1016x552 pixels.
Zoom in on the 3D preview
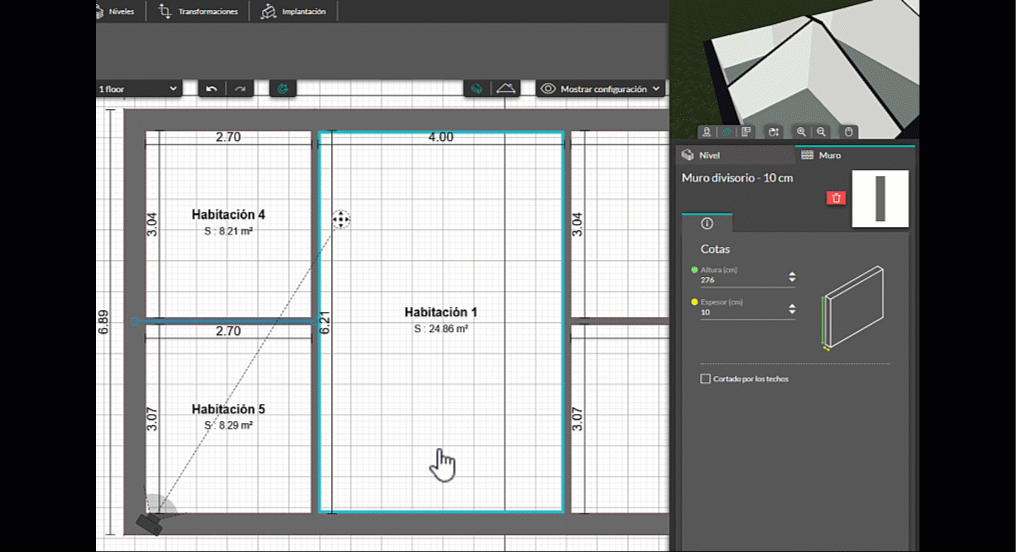pos(801,132)
